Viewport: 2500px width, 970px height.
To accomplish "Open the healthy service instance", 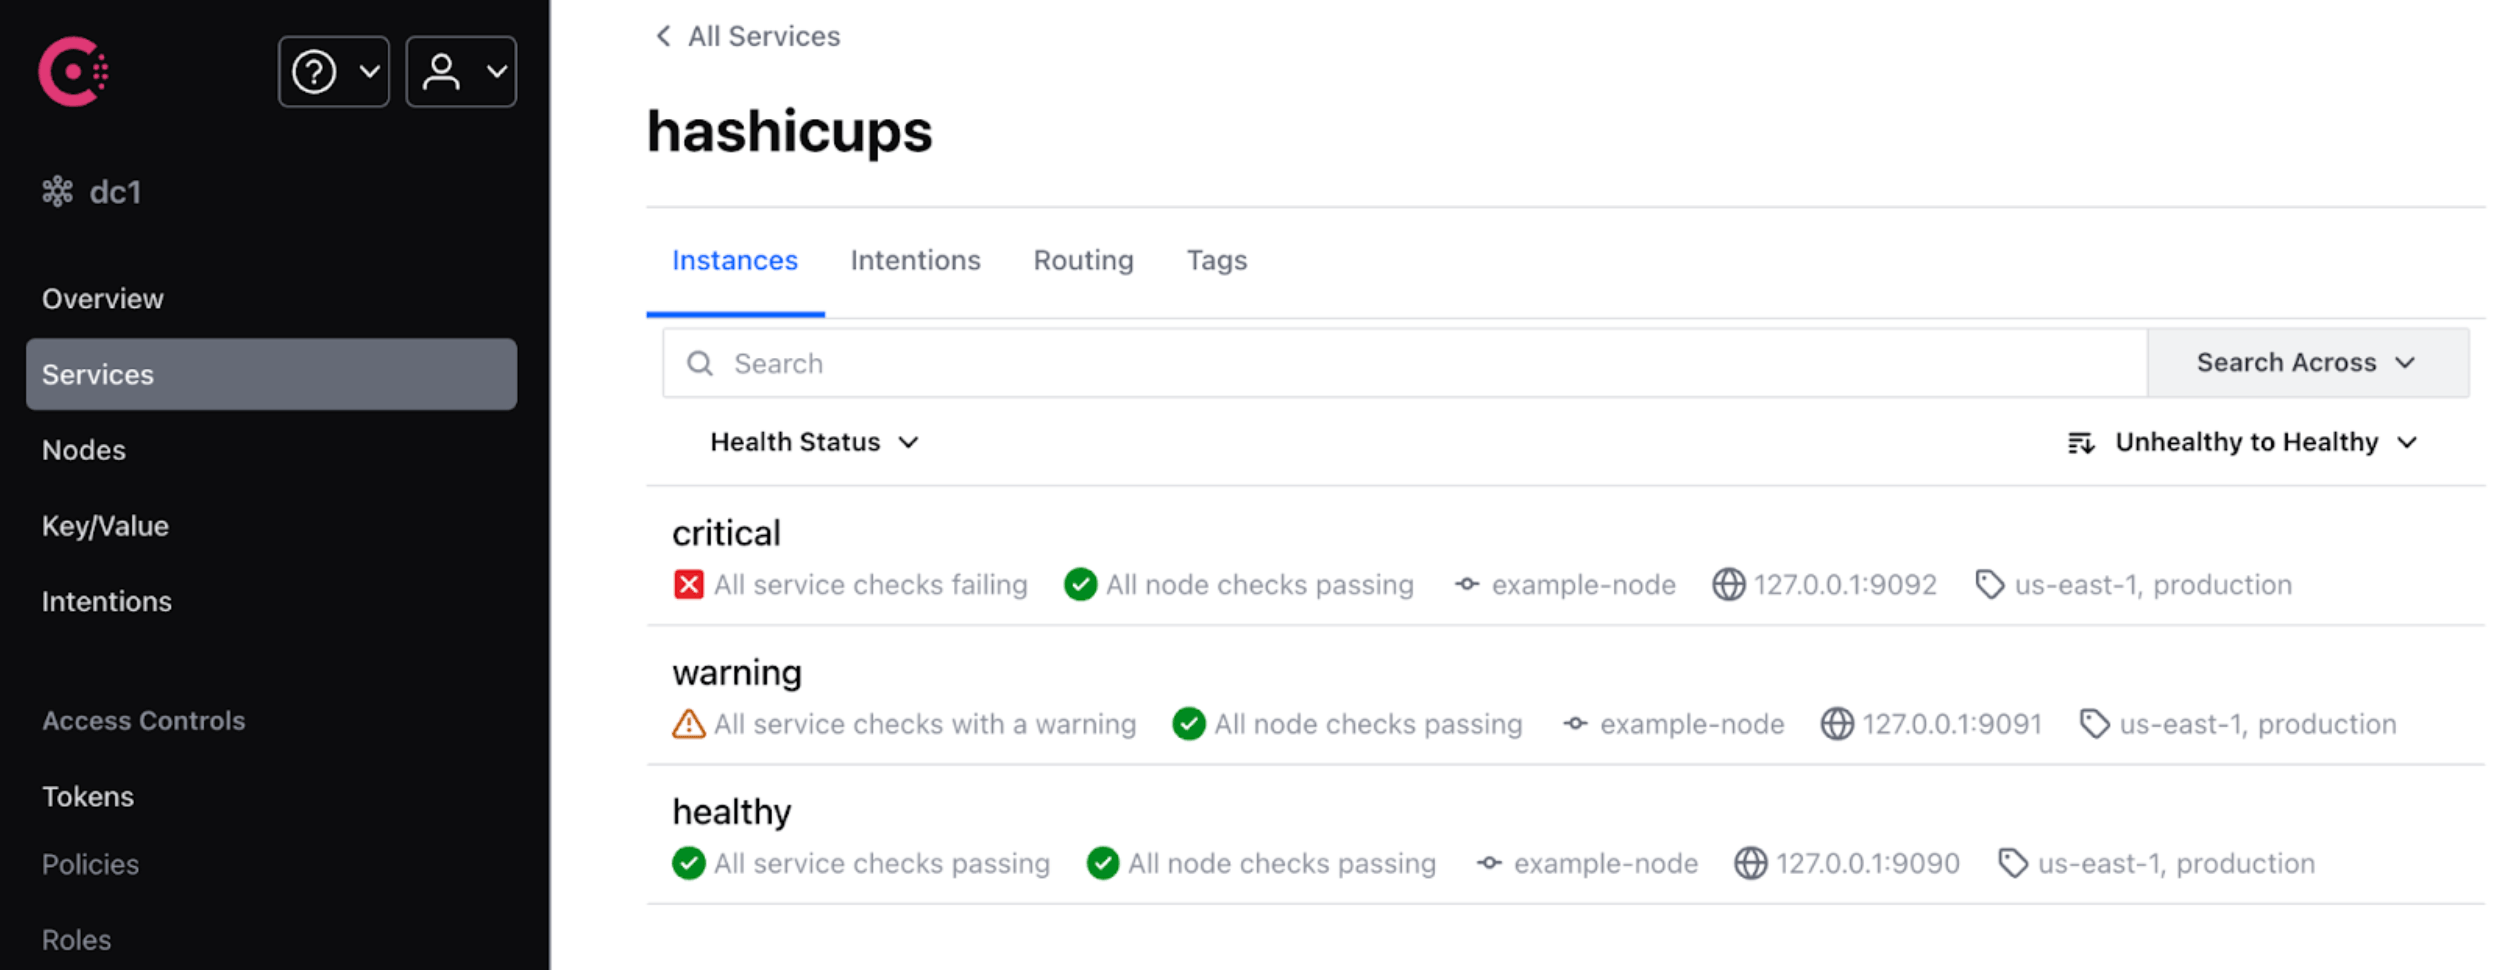I will pyautogui.click(x=731, y=811).
